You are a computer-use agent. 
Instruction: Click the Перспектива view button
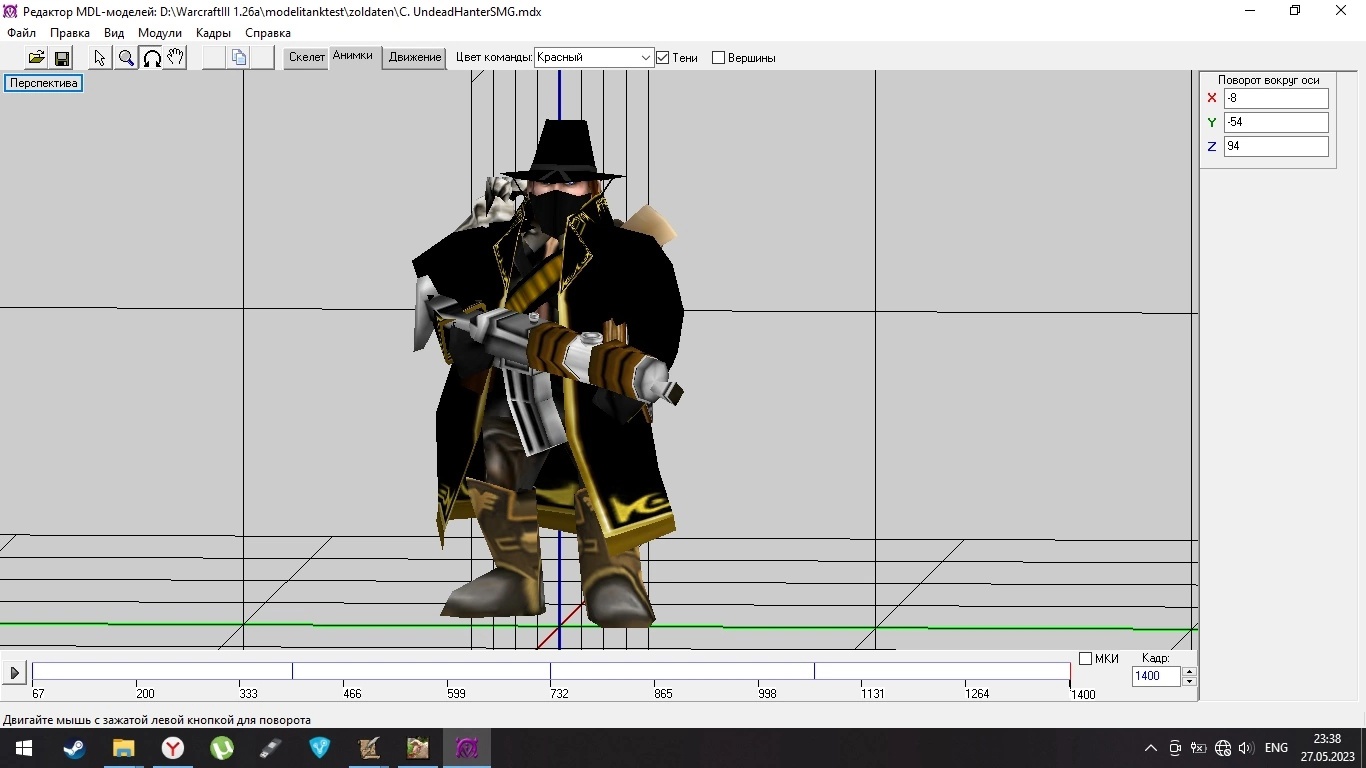point(44,83)
